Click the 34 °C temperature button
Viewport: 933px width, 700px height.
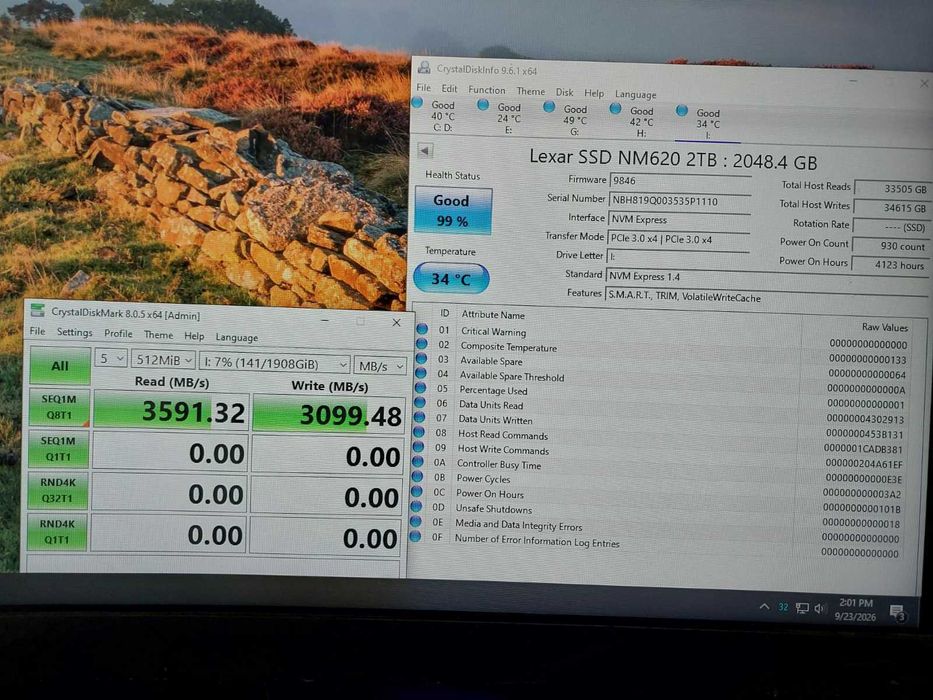pyautogui.click(x=451, y=279)
